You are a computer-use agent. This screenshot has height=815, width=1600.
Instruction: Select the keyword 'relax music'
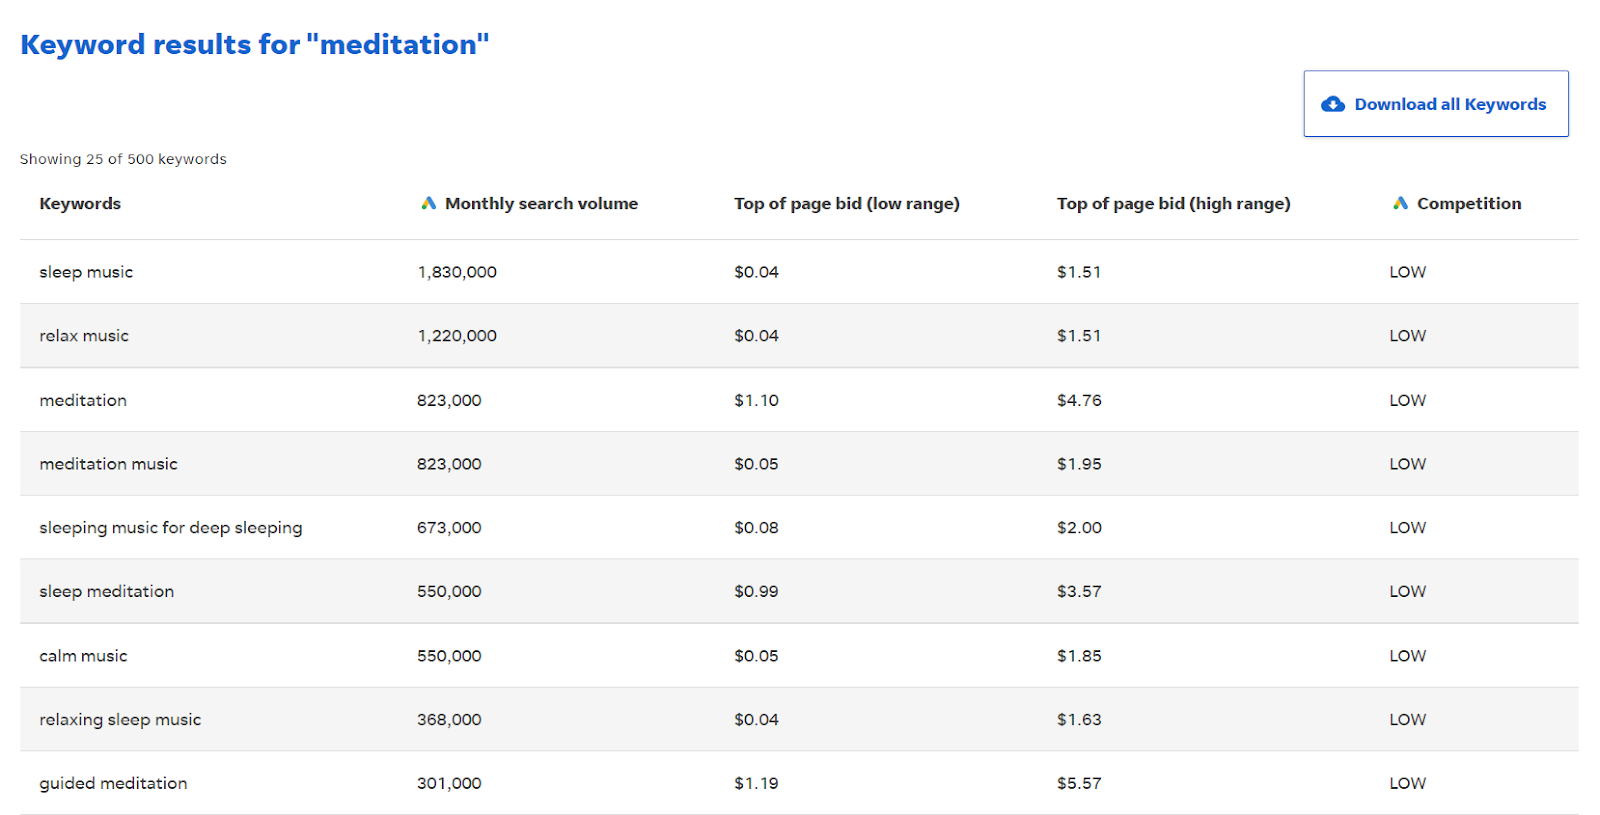[x=84, y=336]
